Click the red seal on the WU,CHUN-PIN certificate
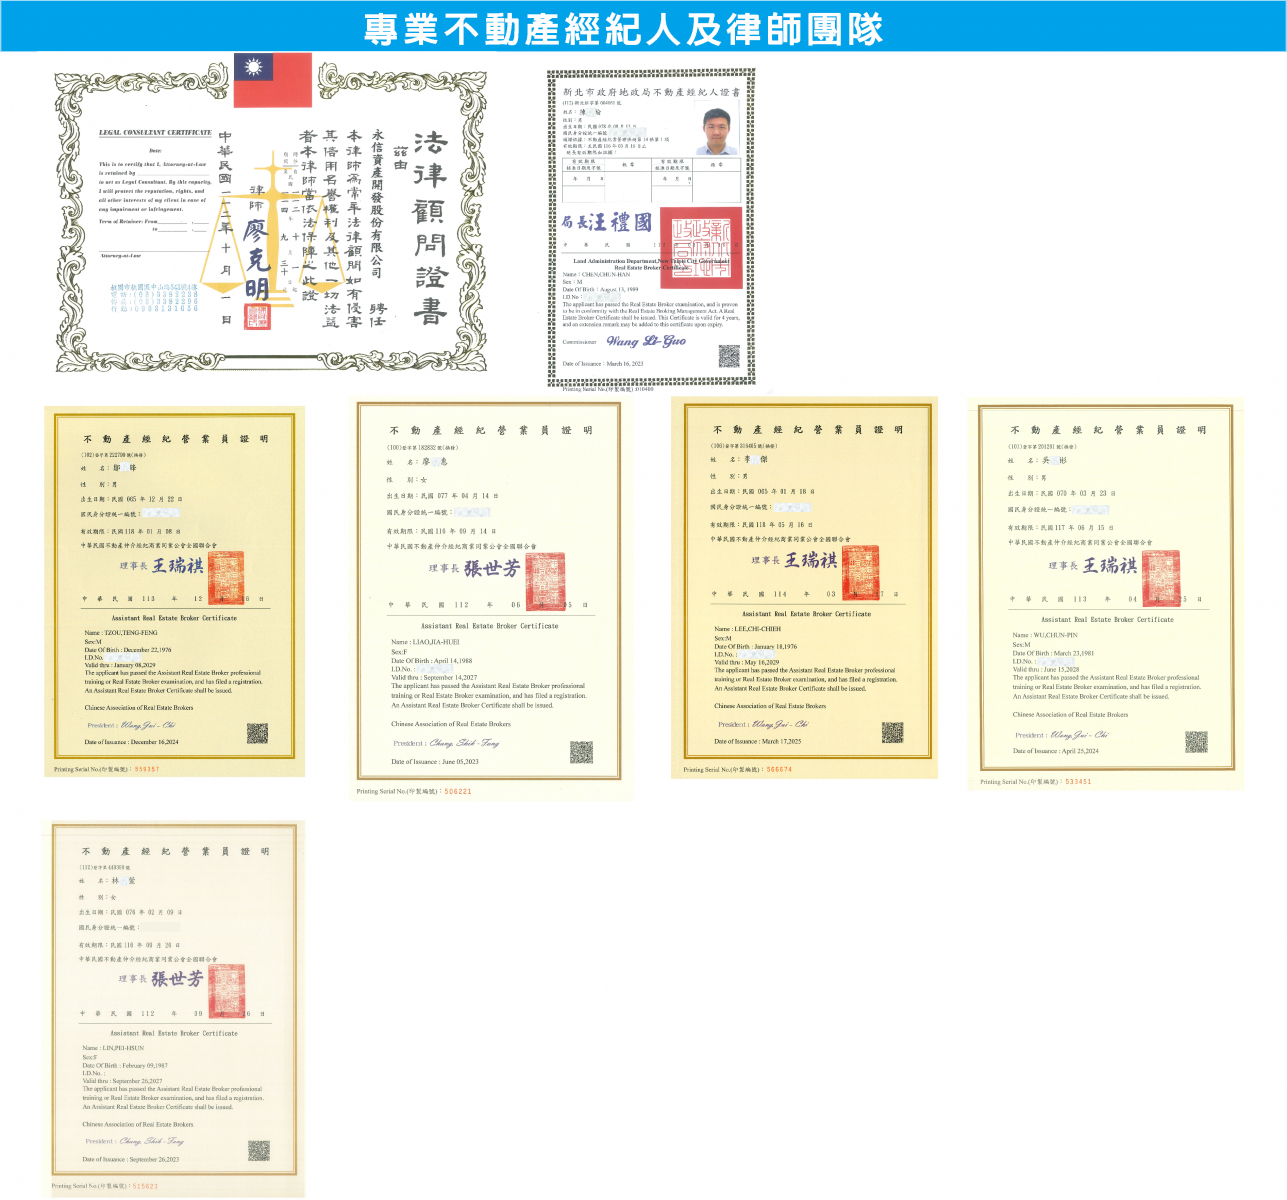The height and width of the screenshot is (1200, 1287). [1161, 577]
